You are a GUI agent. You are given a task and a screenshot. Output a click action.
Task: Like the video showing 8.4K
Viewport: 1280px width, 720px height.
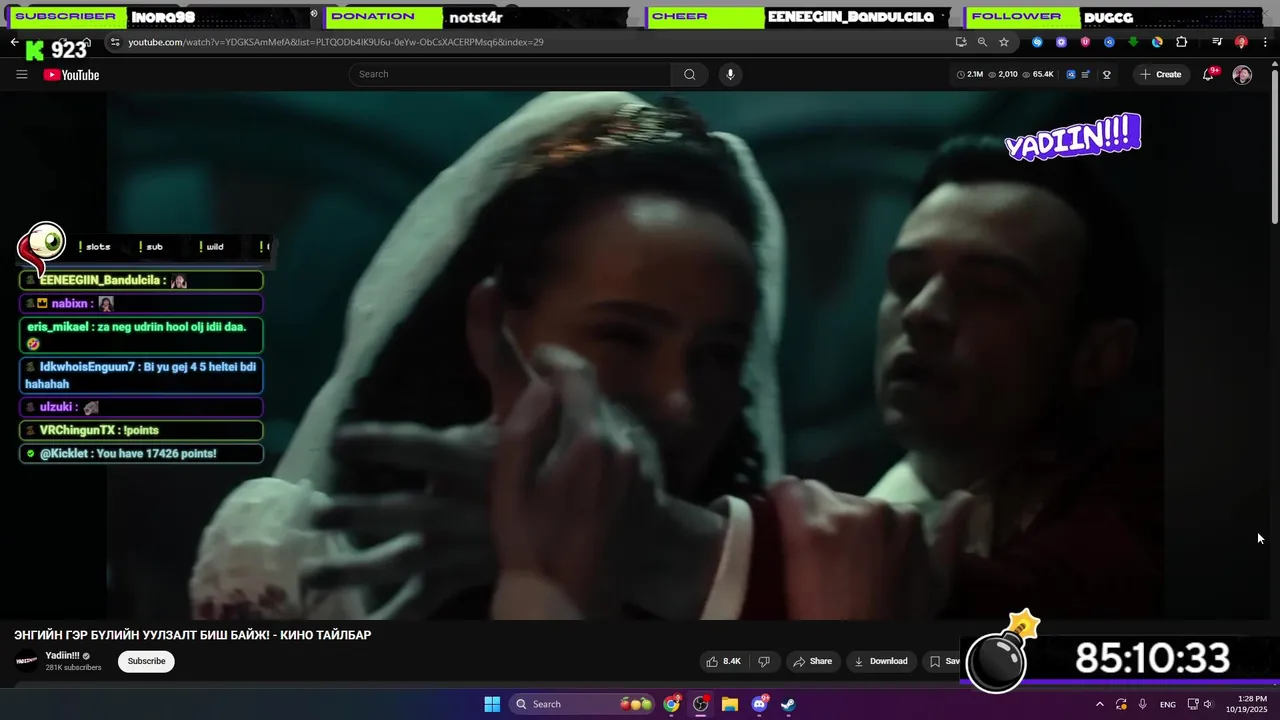click(x=723, y=661)
